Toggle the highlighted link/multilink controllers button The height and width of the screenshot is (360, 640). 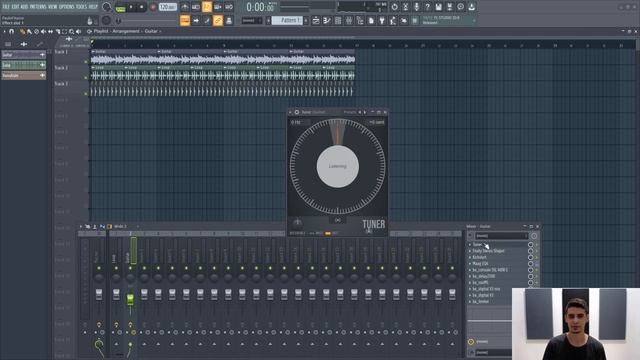pos(218,20)
